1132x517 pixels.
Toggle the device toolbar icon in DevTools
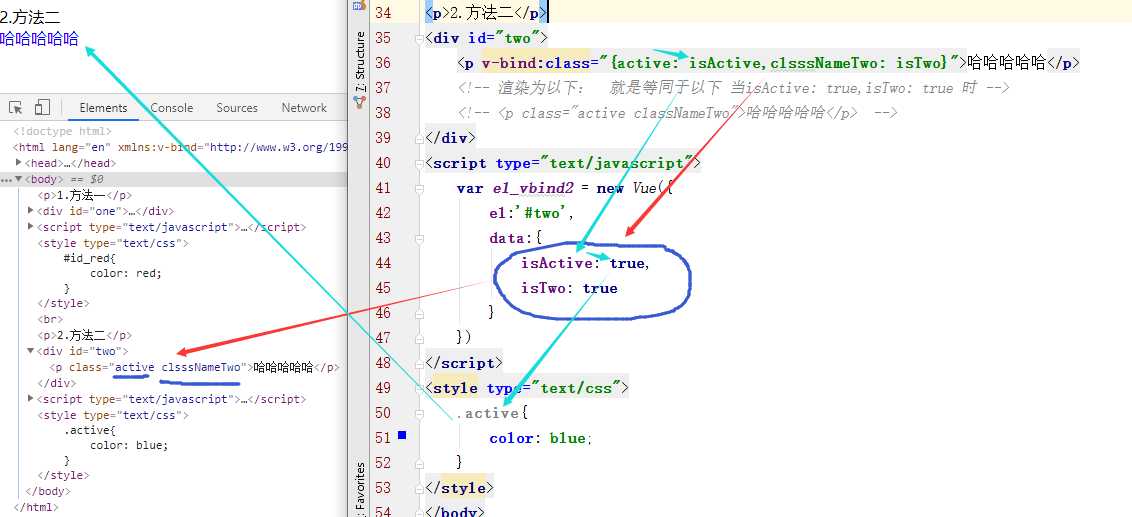[42, 108]
